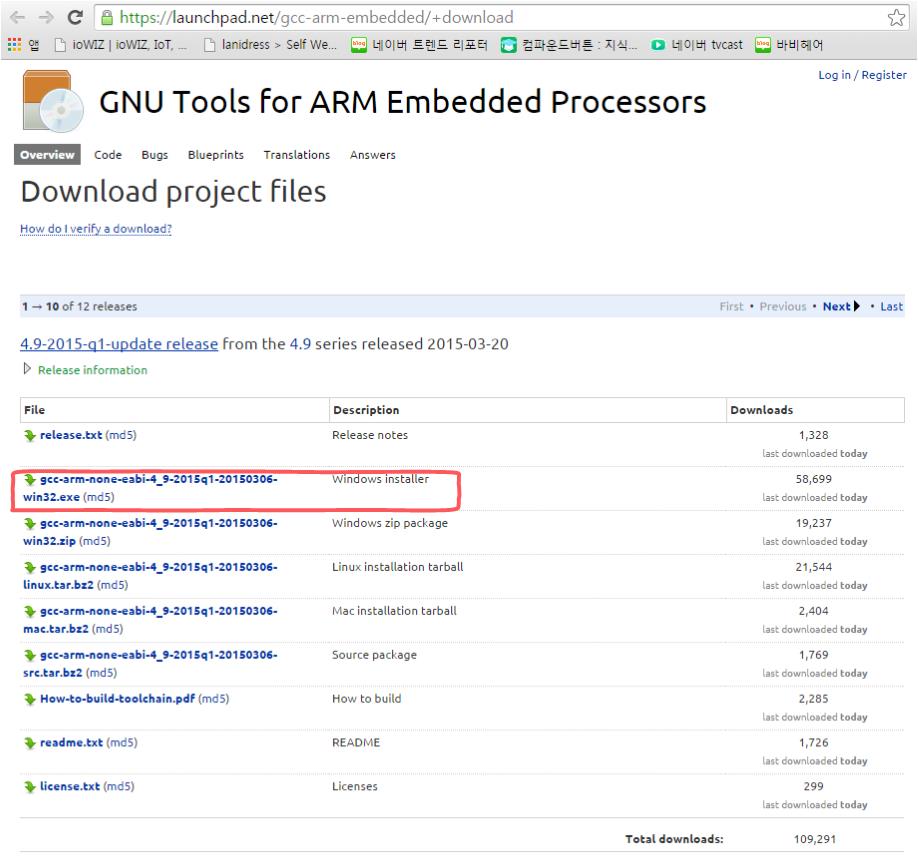
Task: Click the browser back arrow
Action: 18,18
